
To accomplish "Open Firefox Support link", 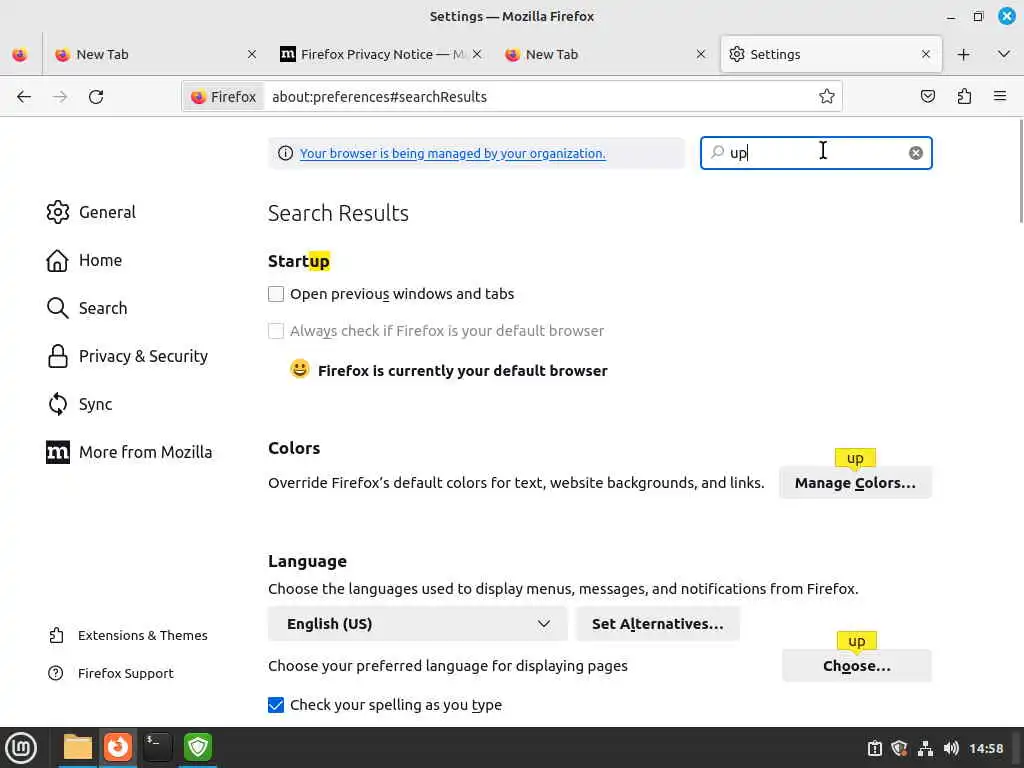I will tap(111, 673).
